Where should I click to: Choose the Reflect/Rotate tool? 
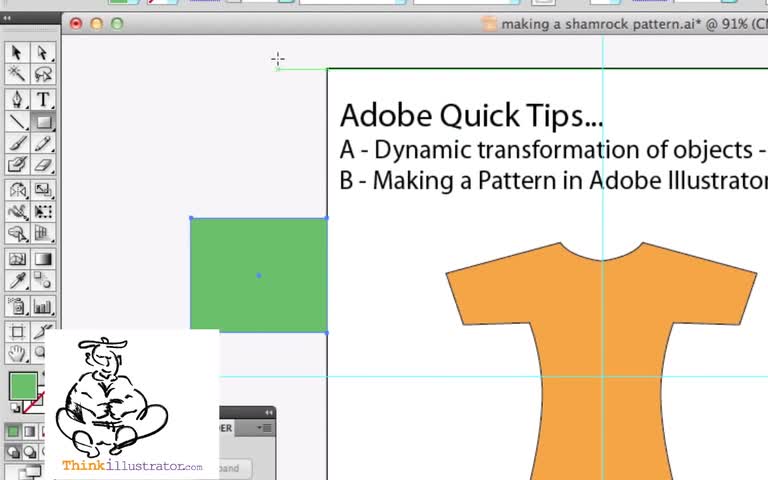click(17, 190)
